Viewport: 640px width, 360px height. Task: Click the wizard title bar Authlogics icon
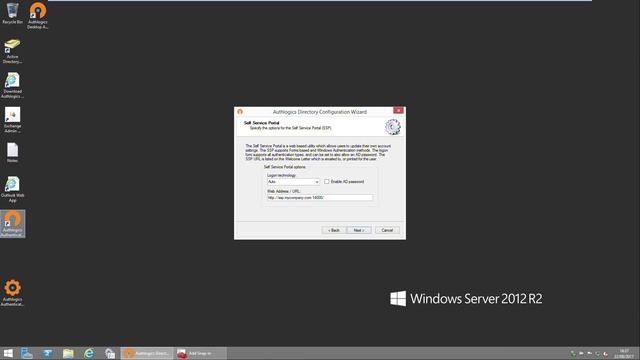[240, 111]
